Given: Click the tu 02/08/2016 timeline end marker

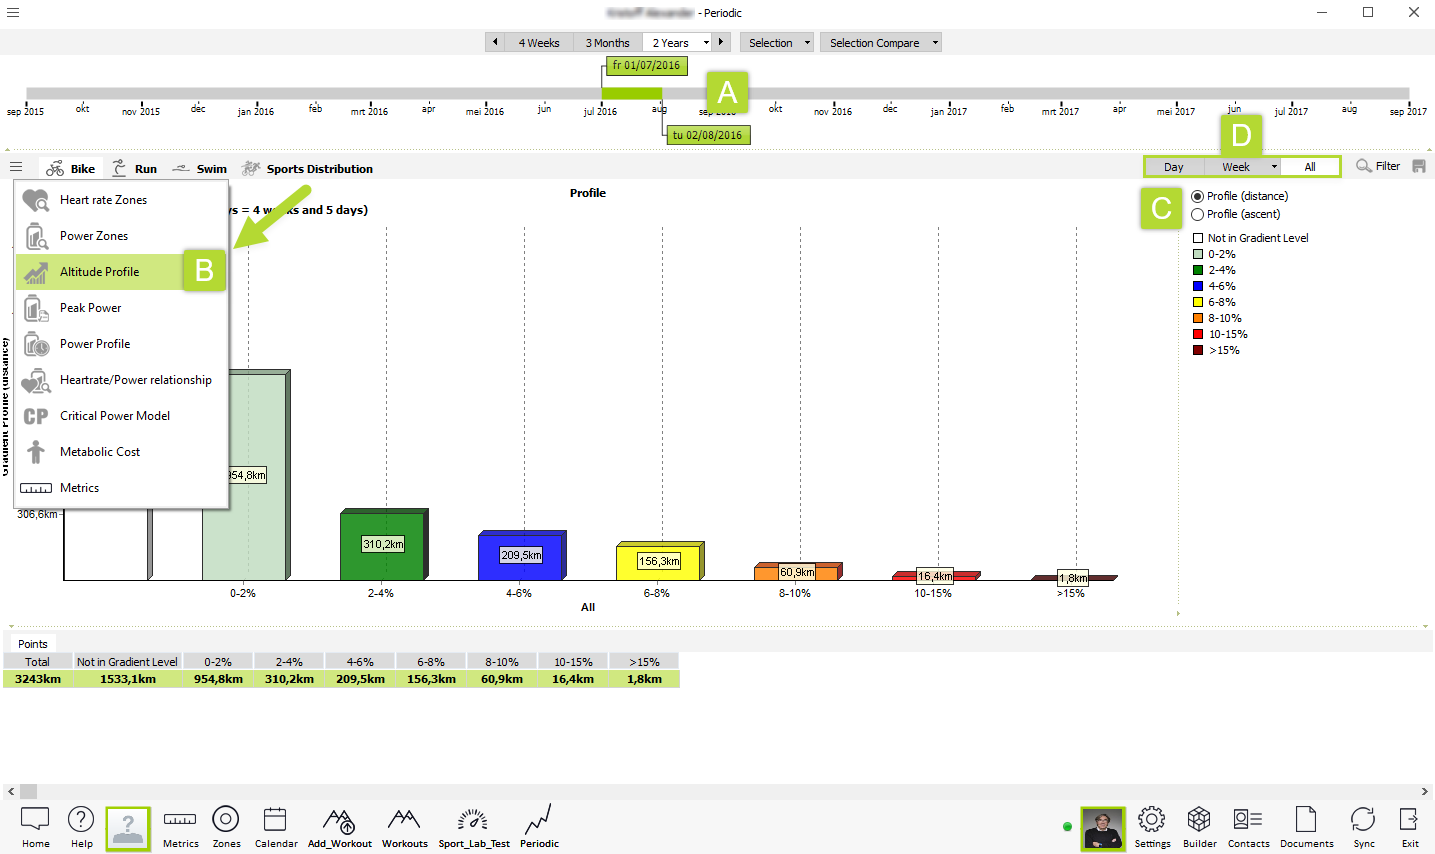Looking at the screenshot, I should (x=707, y=135).
